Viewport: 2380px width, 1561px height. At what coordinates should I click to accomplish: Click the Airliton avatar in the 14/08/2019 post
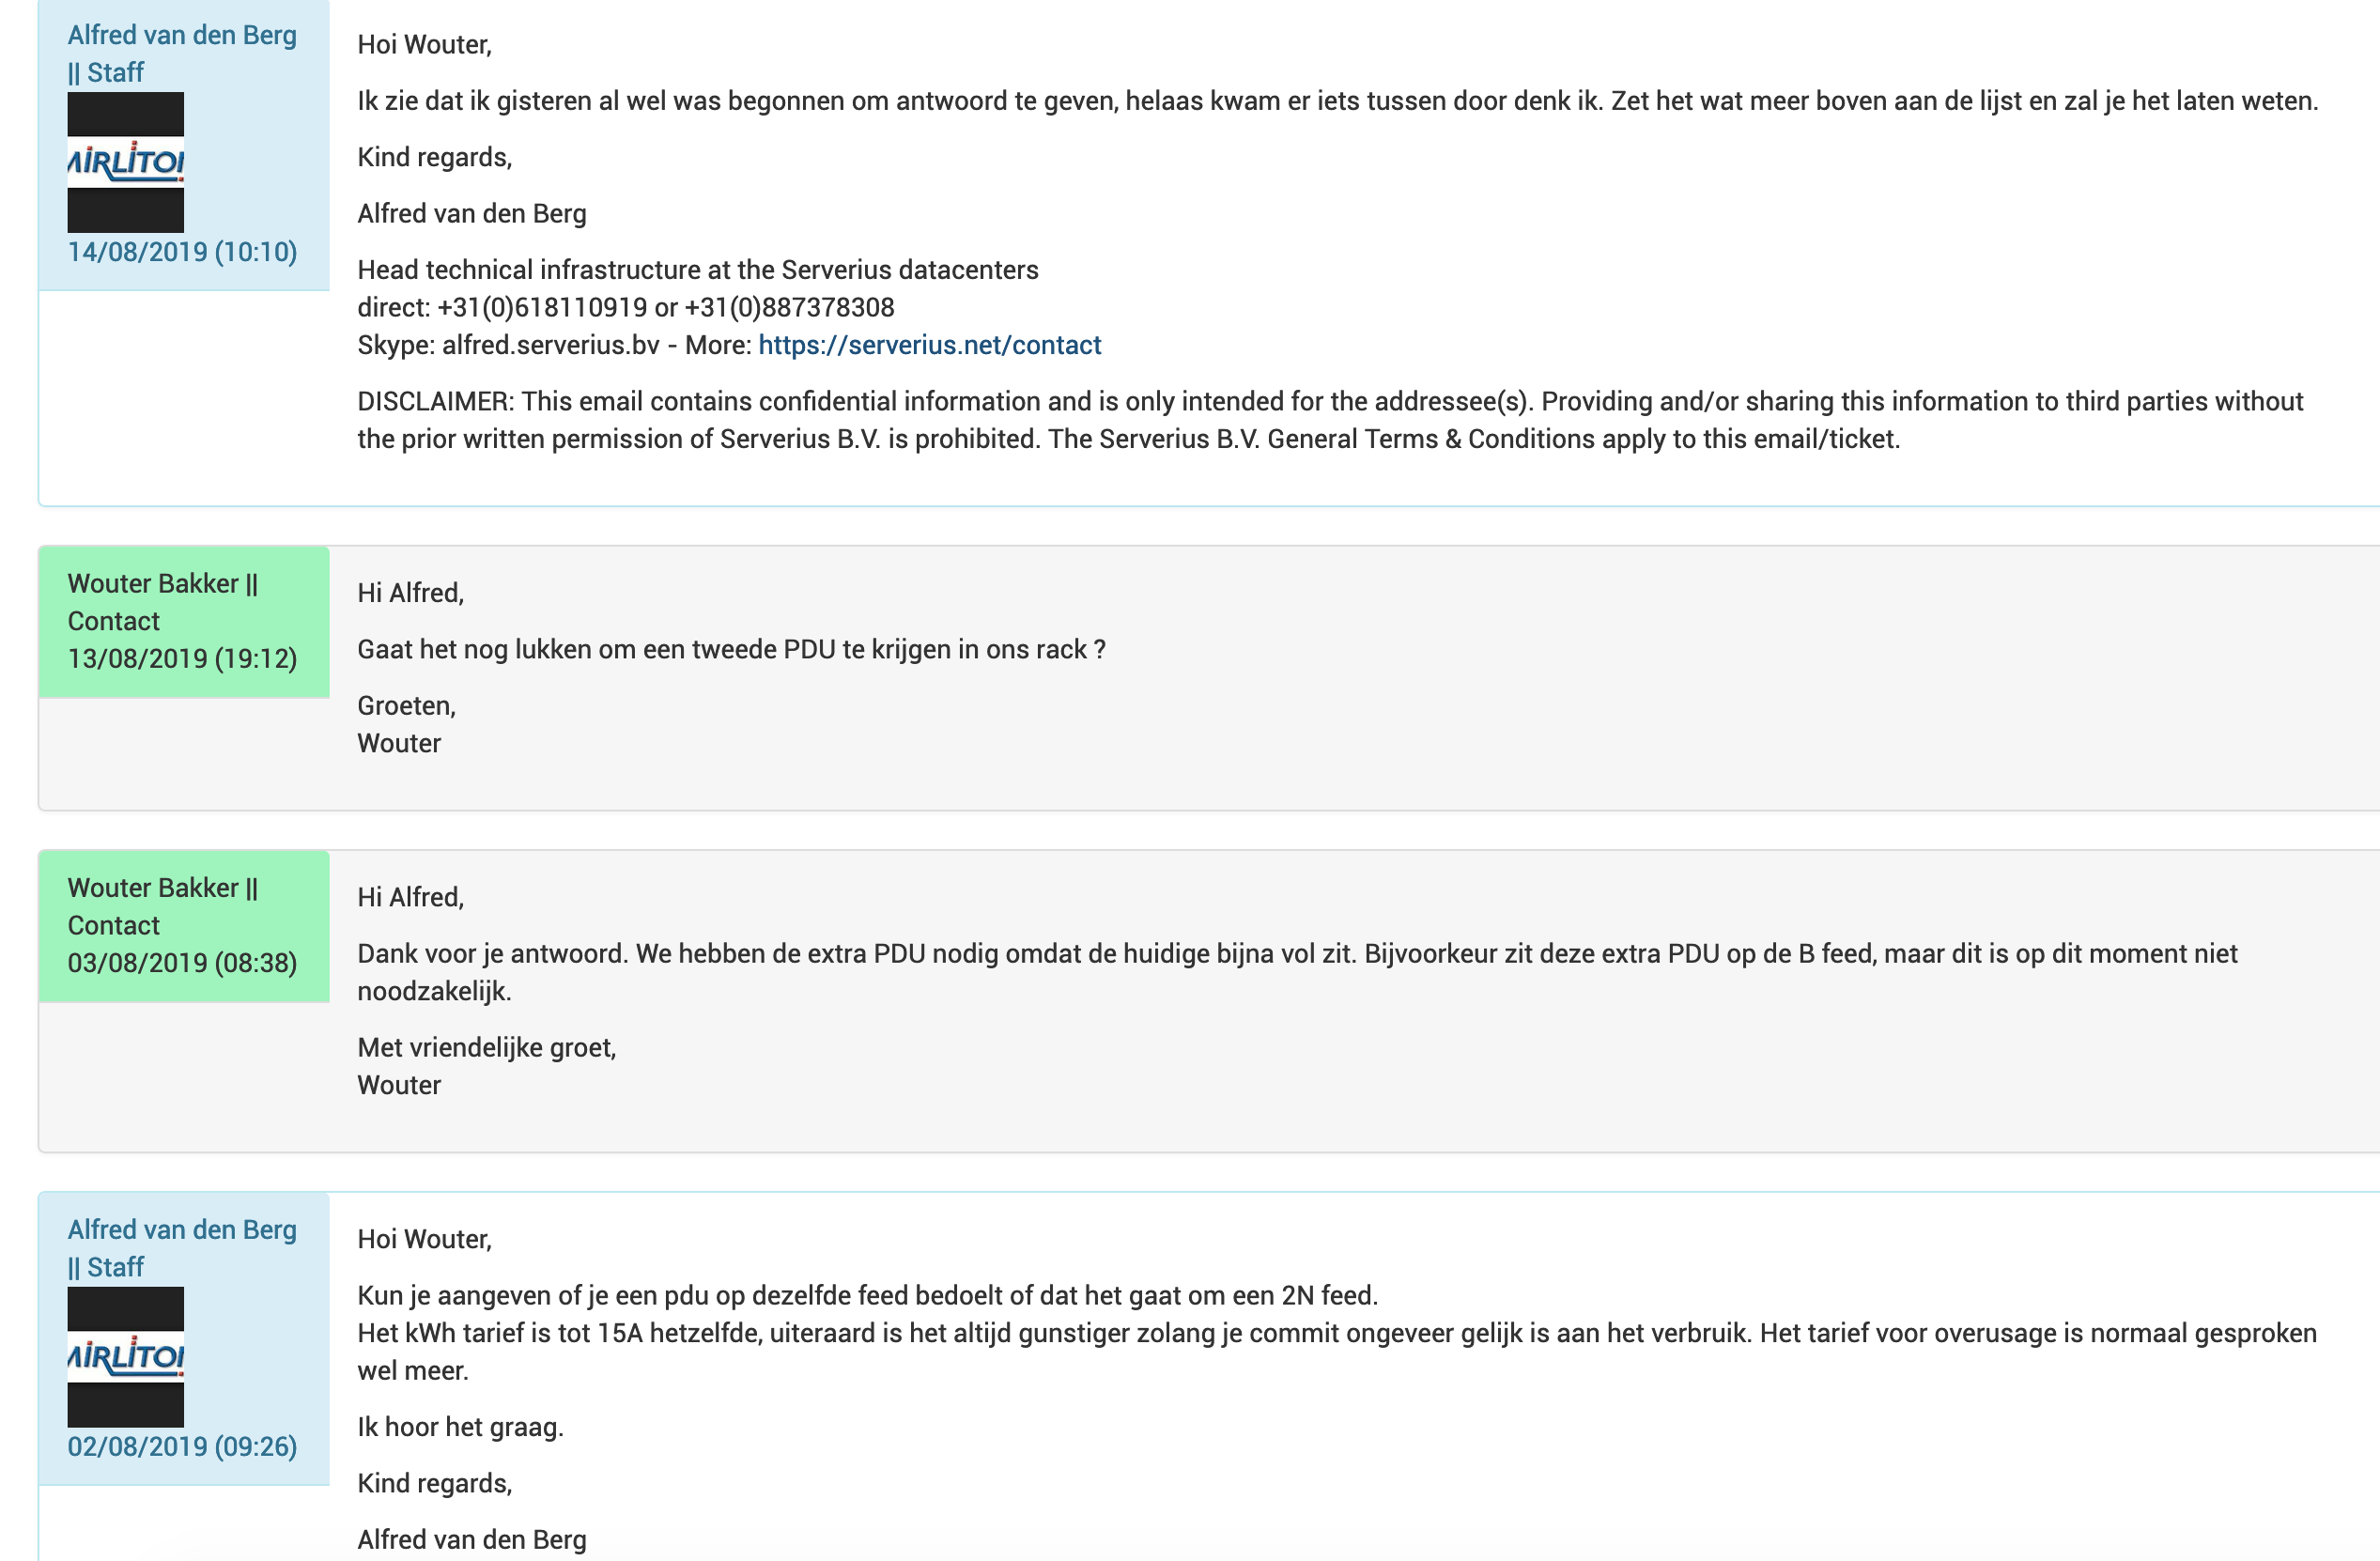(125, 162)
